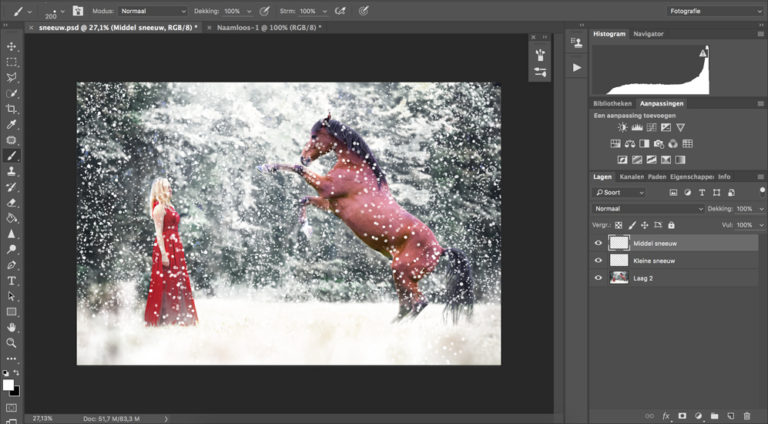Switch to the Naamloos-1 document tab
768x424 pixels.
click(x=265, y=28)
